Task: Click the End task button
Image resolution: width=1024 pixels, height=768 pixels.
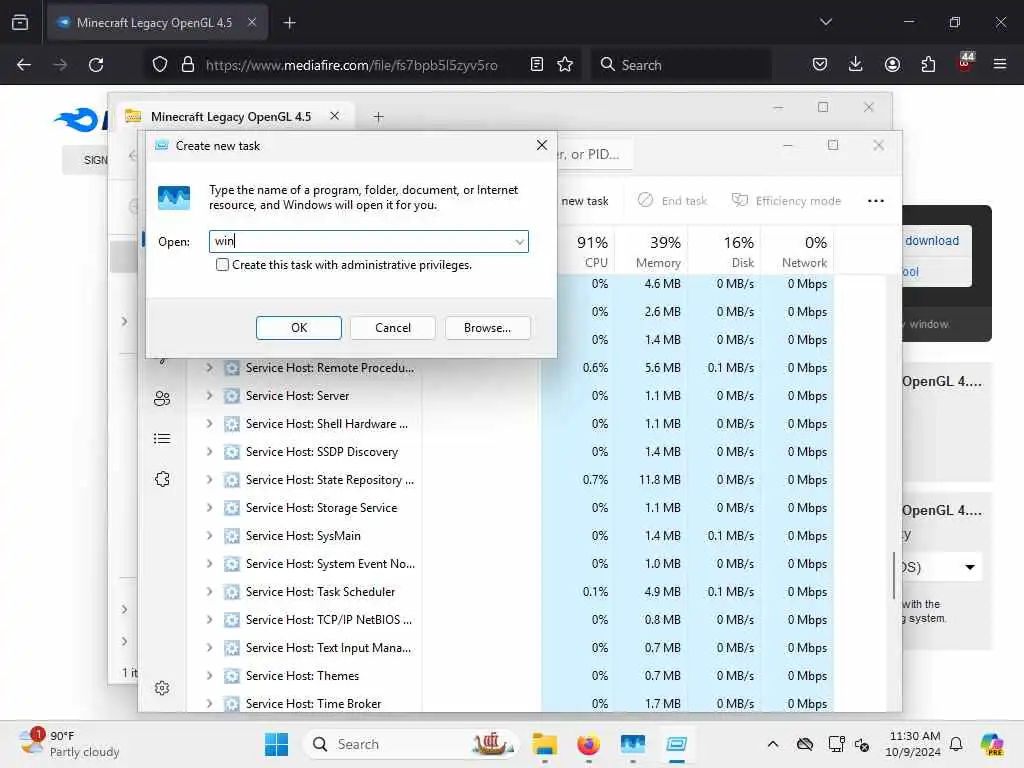Action: pos(672,200)
